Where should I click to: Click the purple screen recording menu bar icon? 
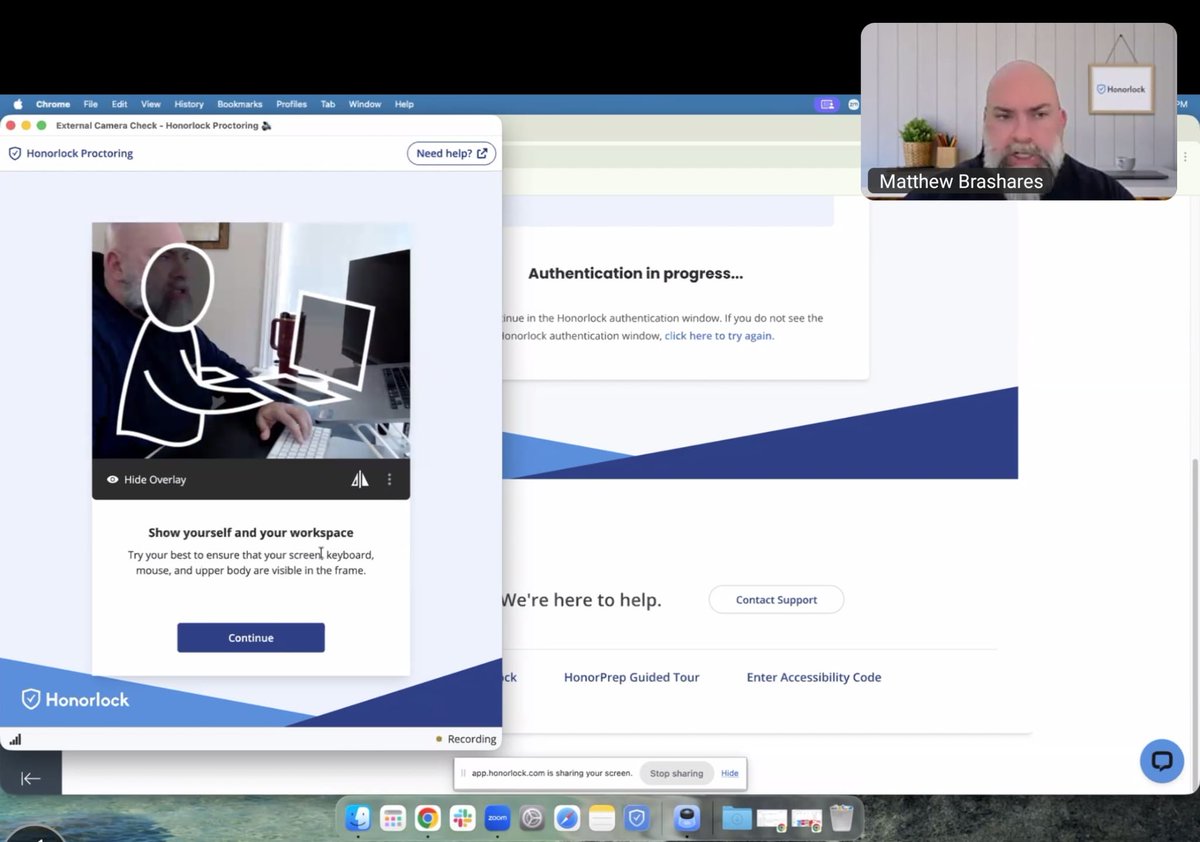[x=826, y=104]
